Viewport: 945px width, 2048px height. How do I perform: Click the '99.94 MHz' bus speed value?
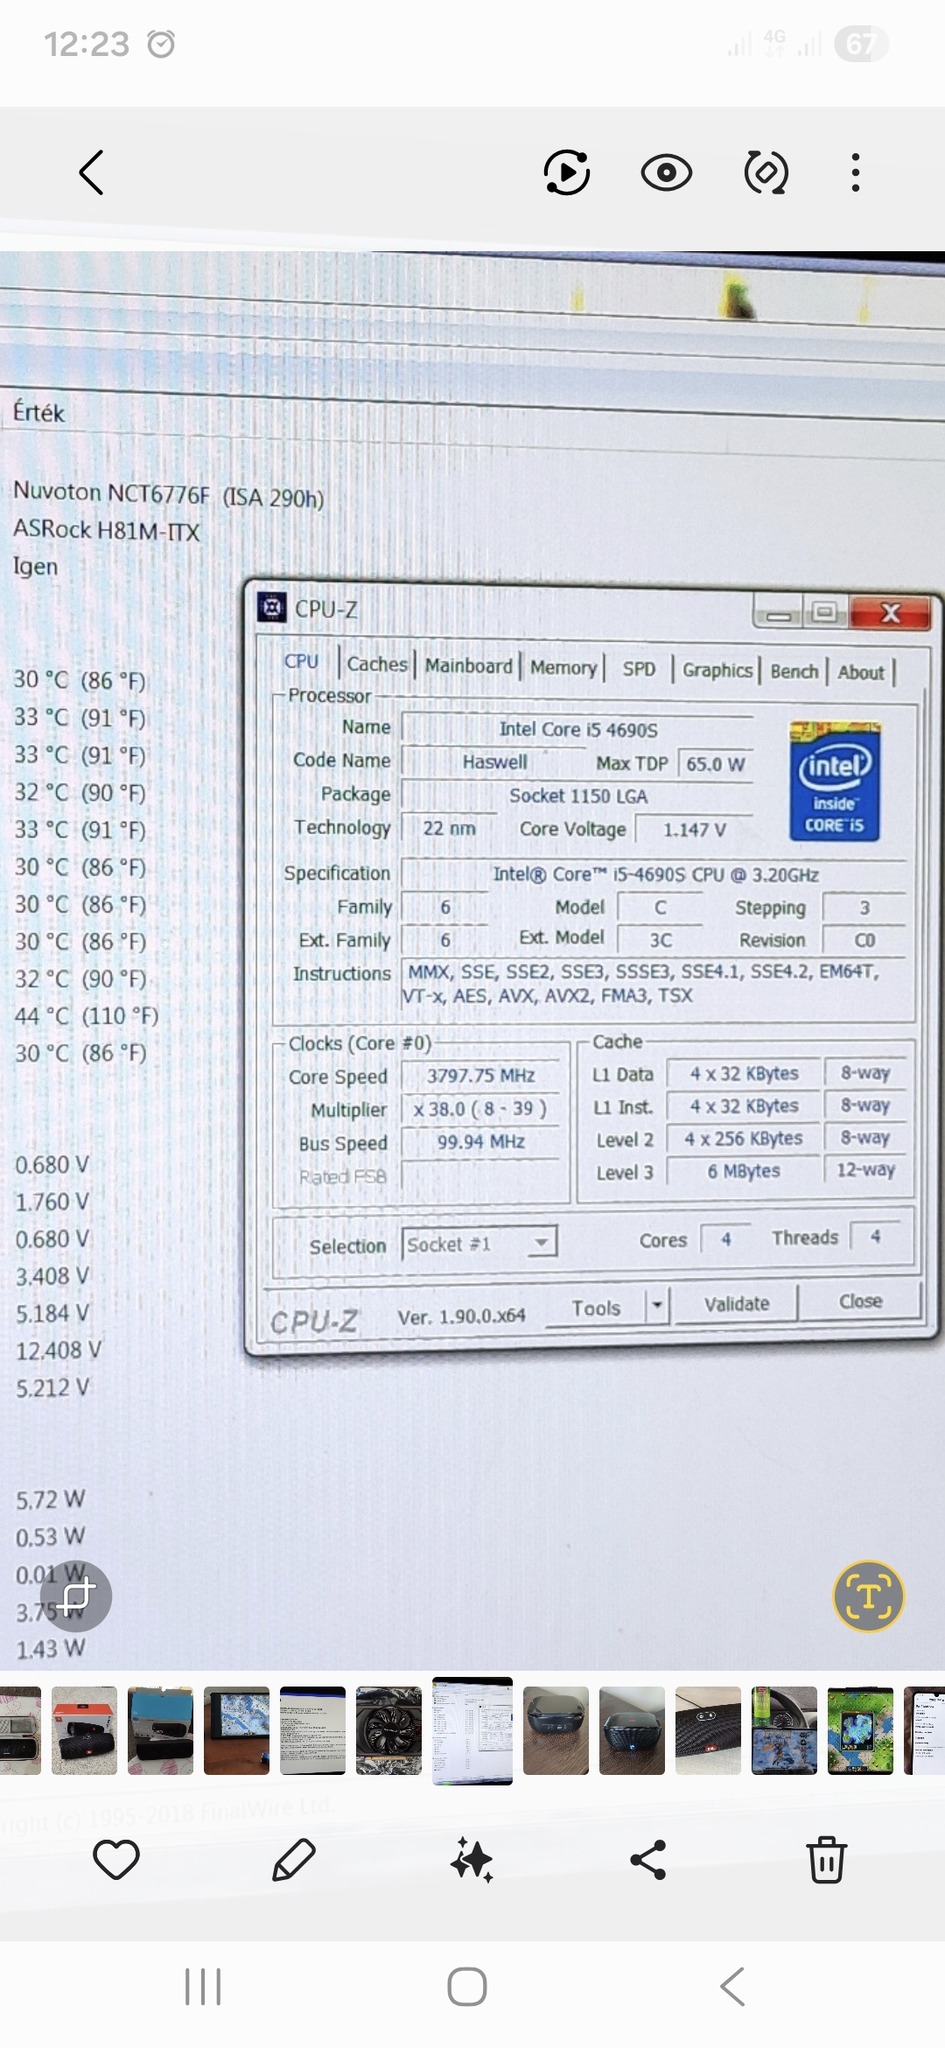(x=481, y=1141)
